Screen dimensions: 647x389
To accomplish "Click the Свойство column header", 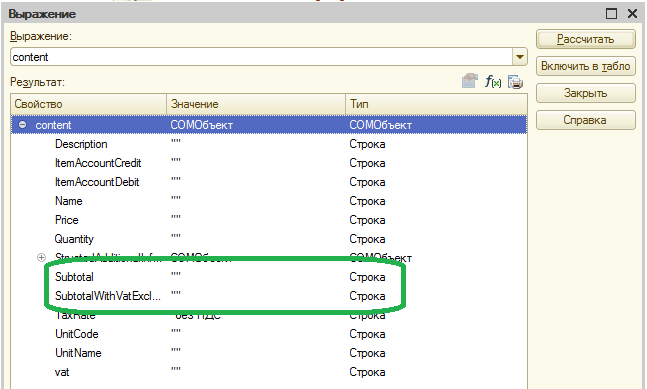I will (89, 104).
